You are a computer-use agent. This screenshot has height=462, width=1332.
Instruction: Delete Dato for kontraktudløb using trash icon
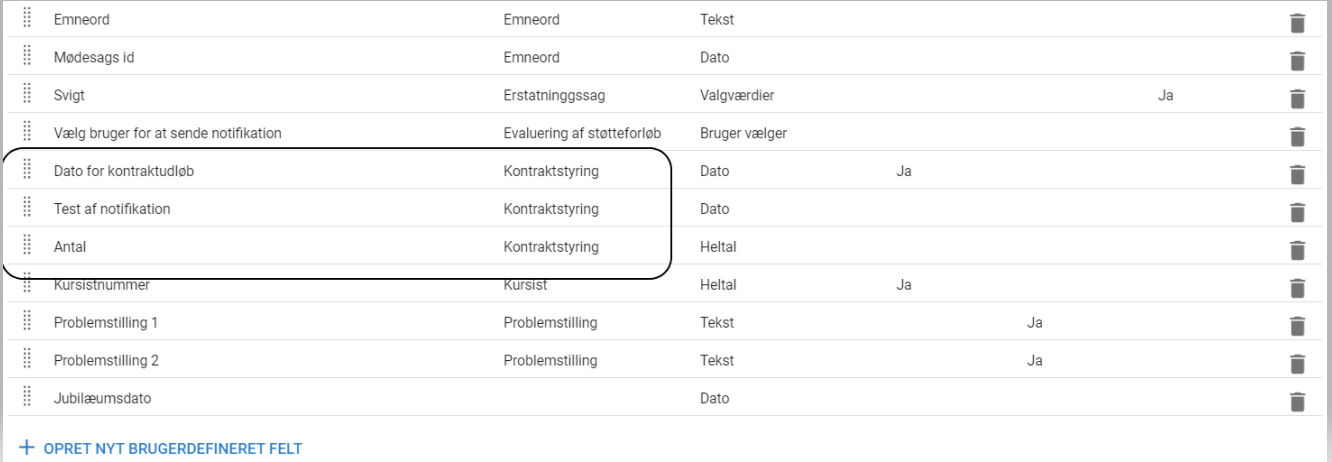pos(1297,174)
